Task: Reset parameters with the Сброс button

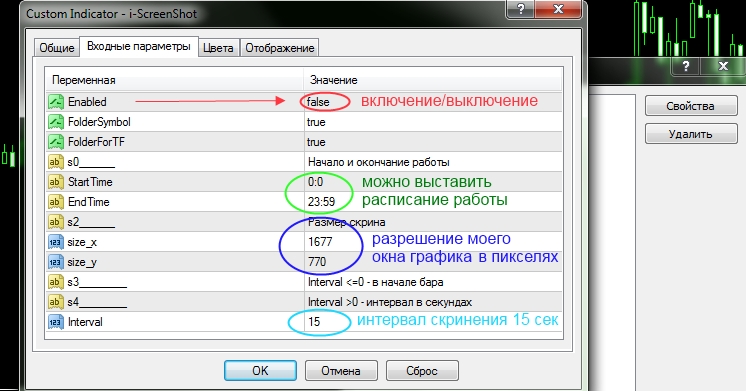Action: [422, 371]
